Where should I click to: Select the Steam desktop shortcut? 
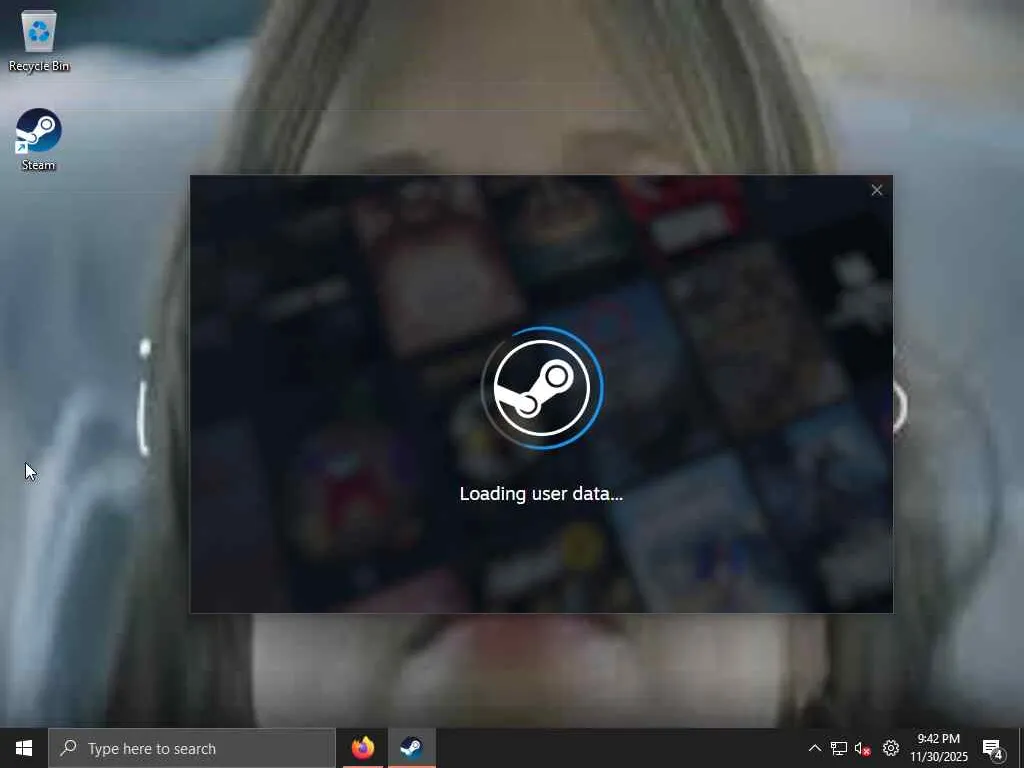[39, 140]
